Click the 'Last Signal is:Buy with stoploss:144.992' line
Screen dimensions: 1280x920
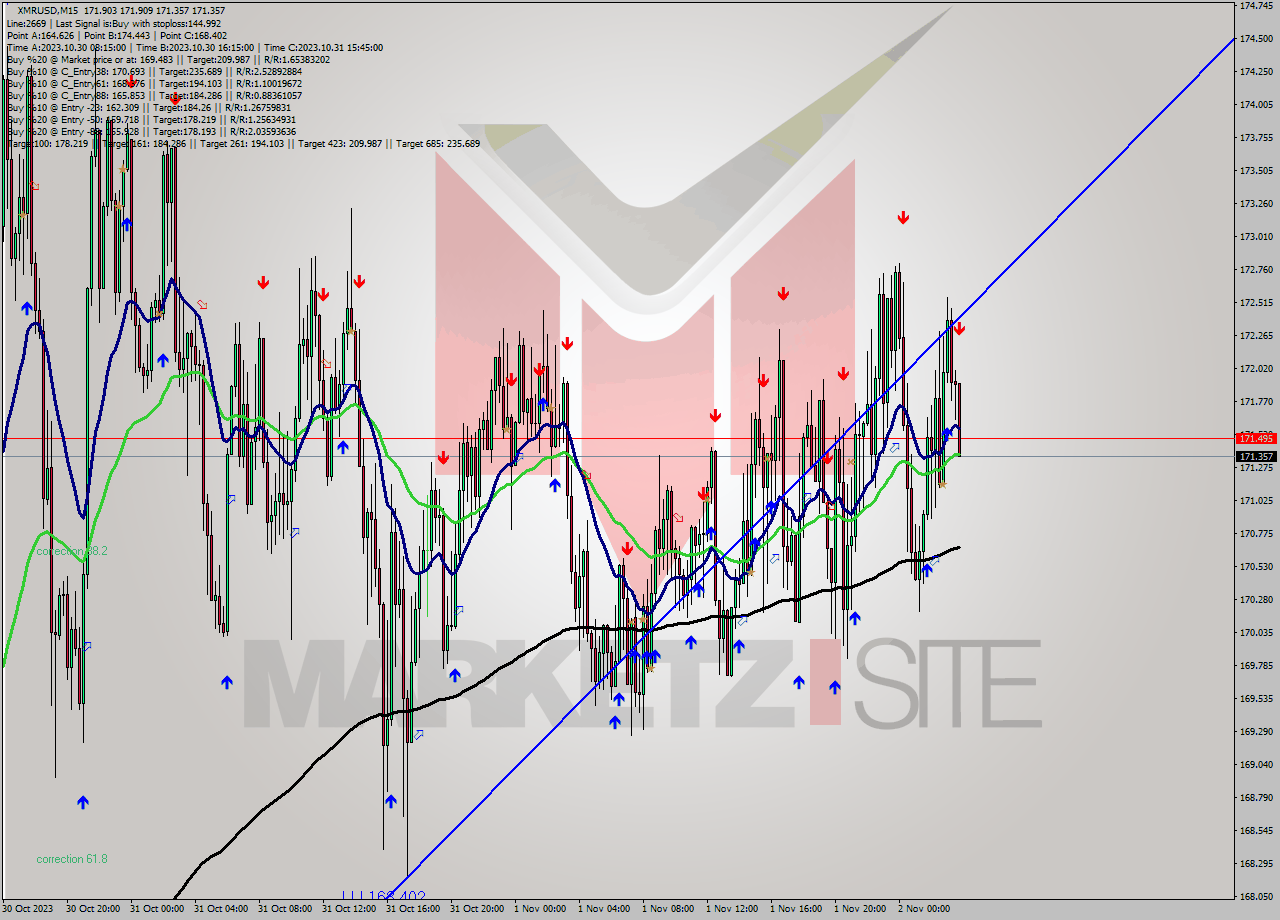click(139, 23)
